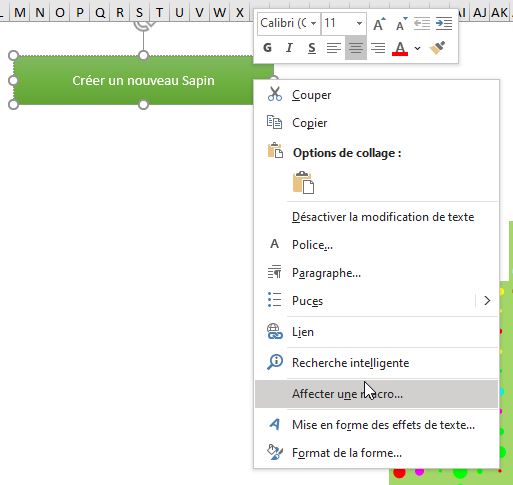This screenshot has height=485, width=513.
Task: Click the Lien globe chain icon
Action: [x=275, y=332]
